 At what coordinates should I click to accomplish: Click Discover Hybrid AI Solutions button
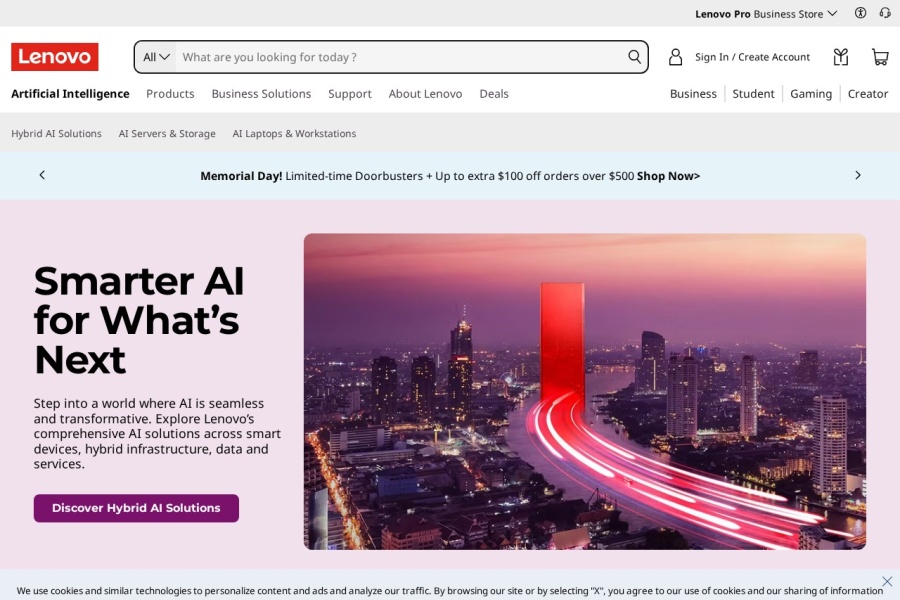[136, 508]
